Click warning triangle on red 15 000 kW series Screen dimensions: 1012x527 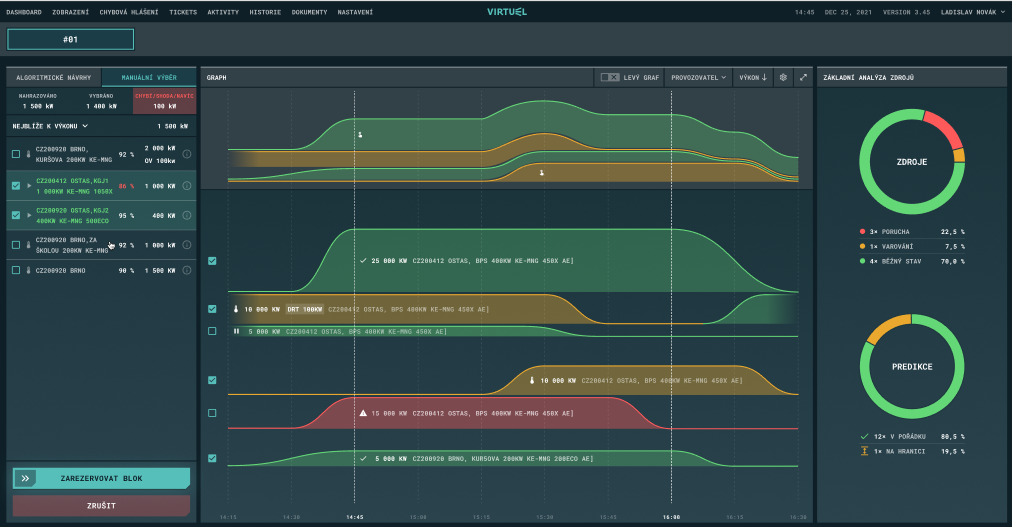363,413
